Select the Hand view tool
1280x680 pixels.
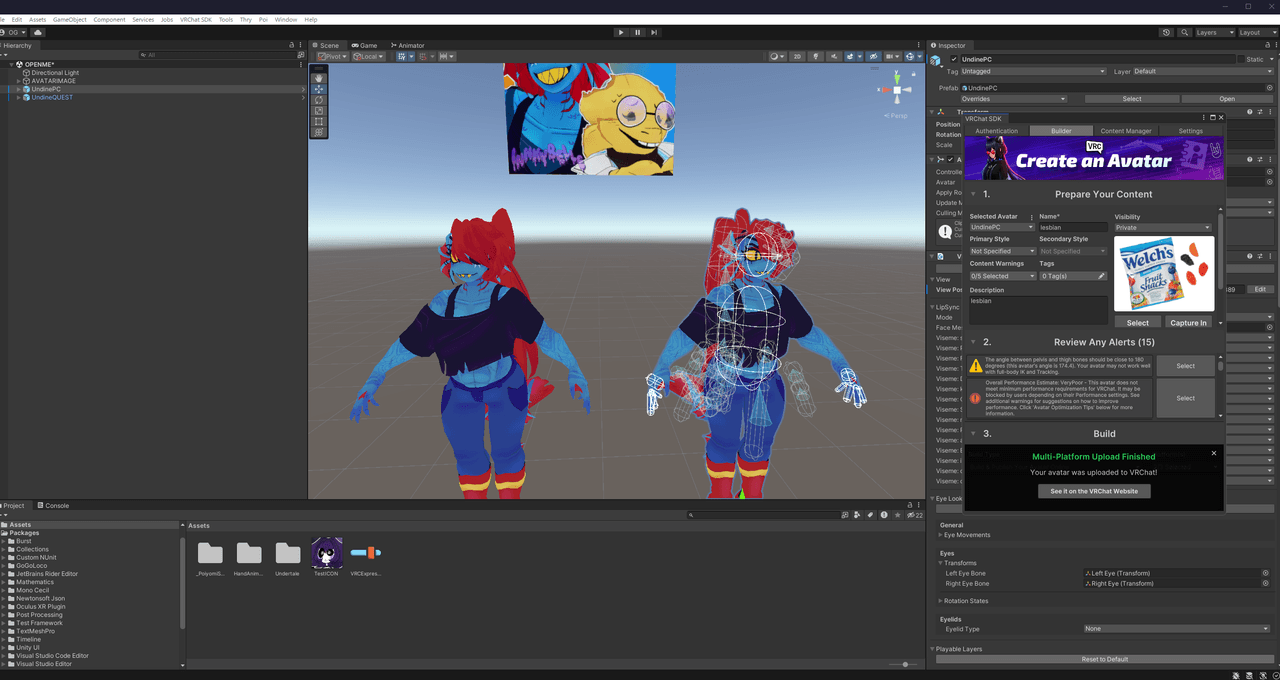tap(319, 77)
